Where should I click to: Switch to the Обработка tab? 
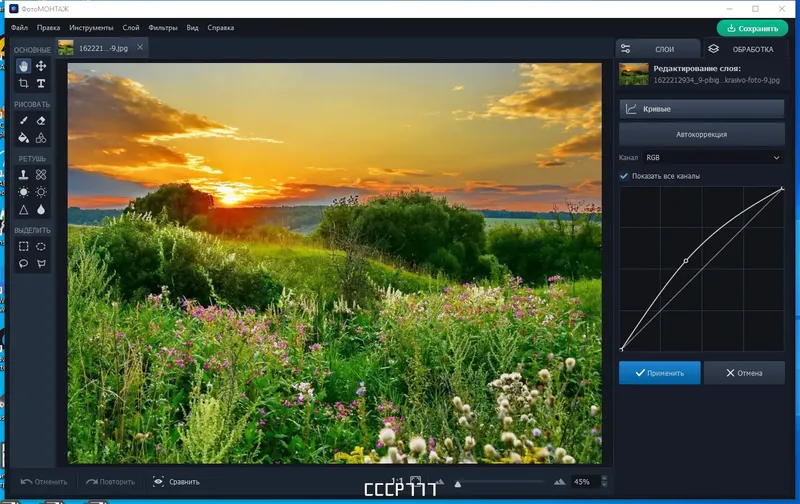(x=744, y=49)
